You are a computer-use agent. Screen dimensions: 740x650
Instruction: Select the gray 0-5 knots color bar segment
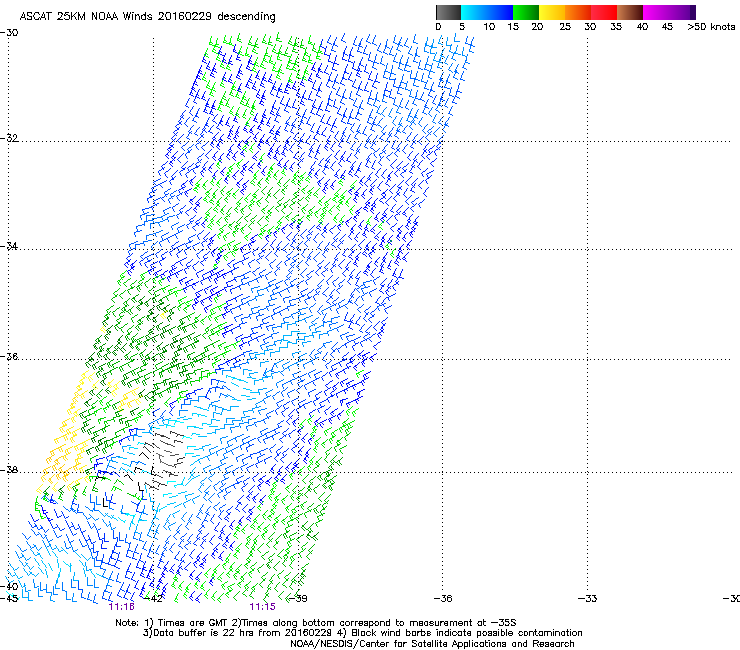448,12
